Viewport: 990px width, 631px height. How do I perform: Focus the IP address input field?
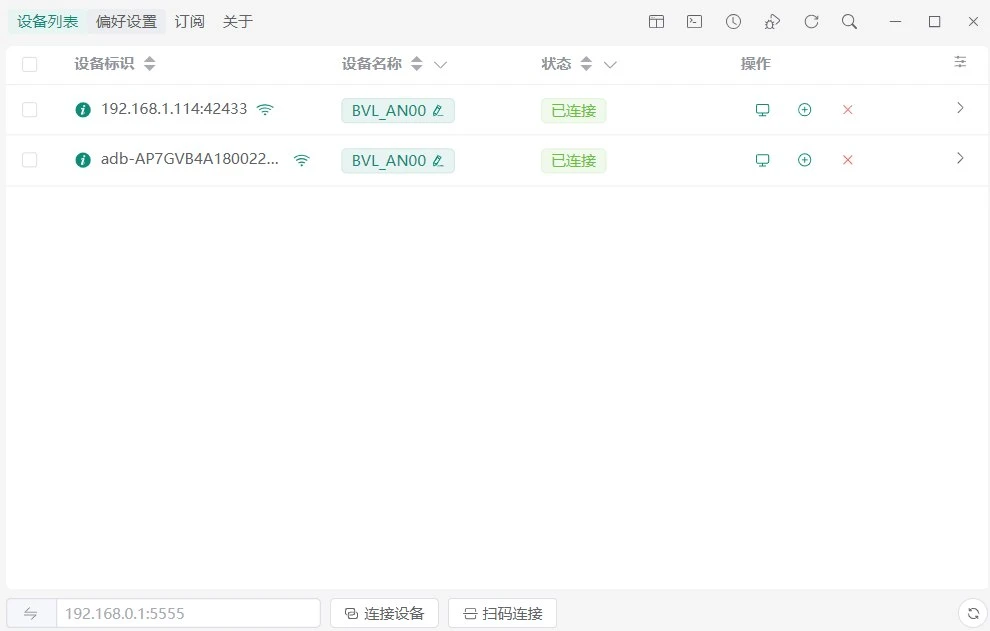(x=188, y=613)
